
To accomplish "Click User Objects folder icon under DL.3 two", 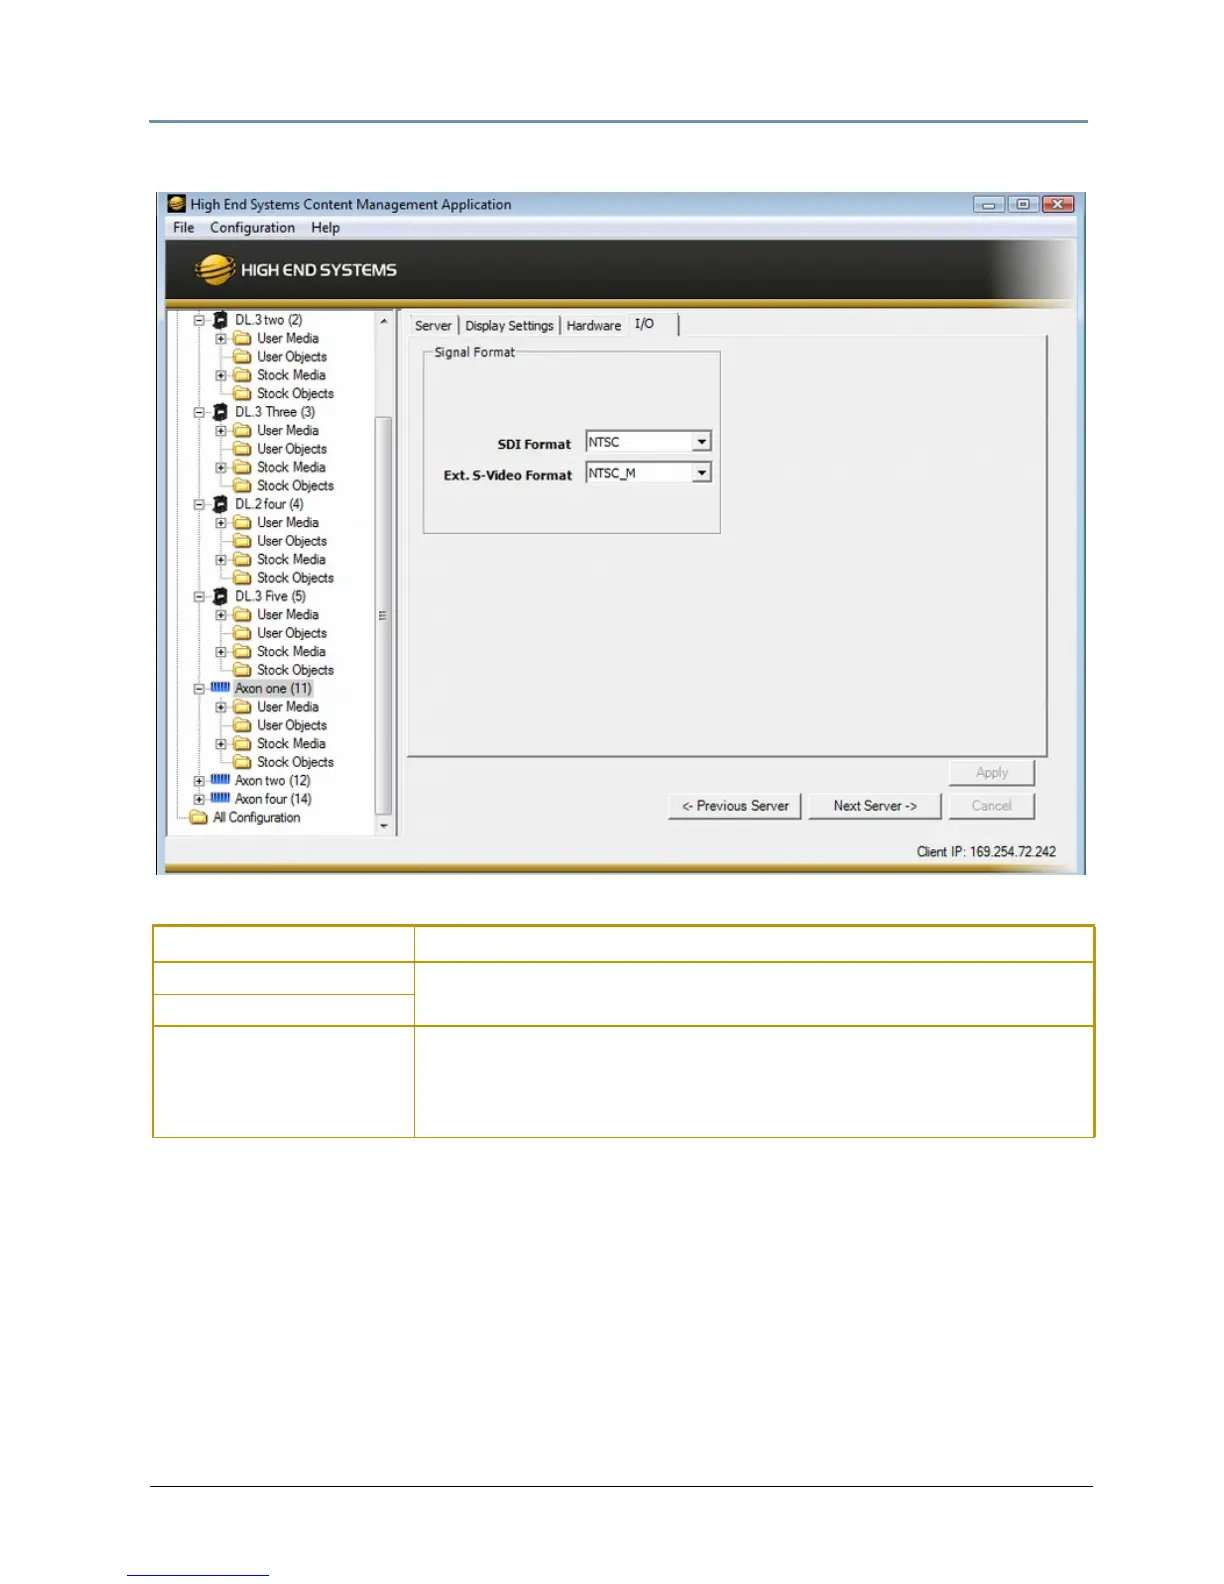I will tap(242, 357).
